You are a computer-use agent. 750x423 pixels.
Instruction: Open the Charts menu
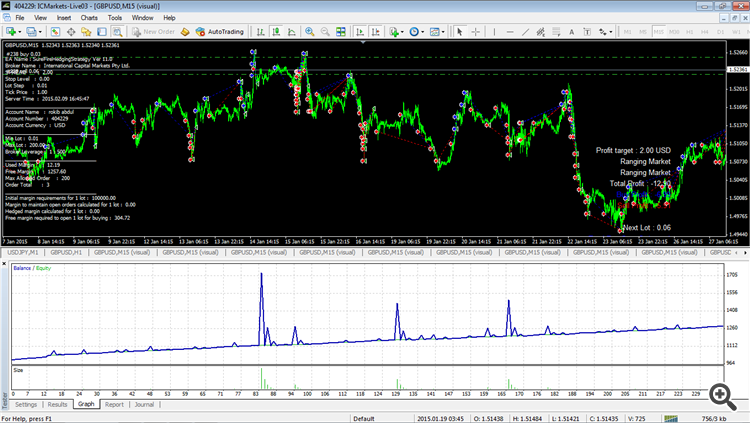pos(88,17)
